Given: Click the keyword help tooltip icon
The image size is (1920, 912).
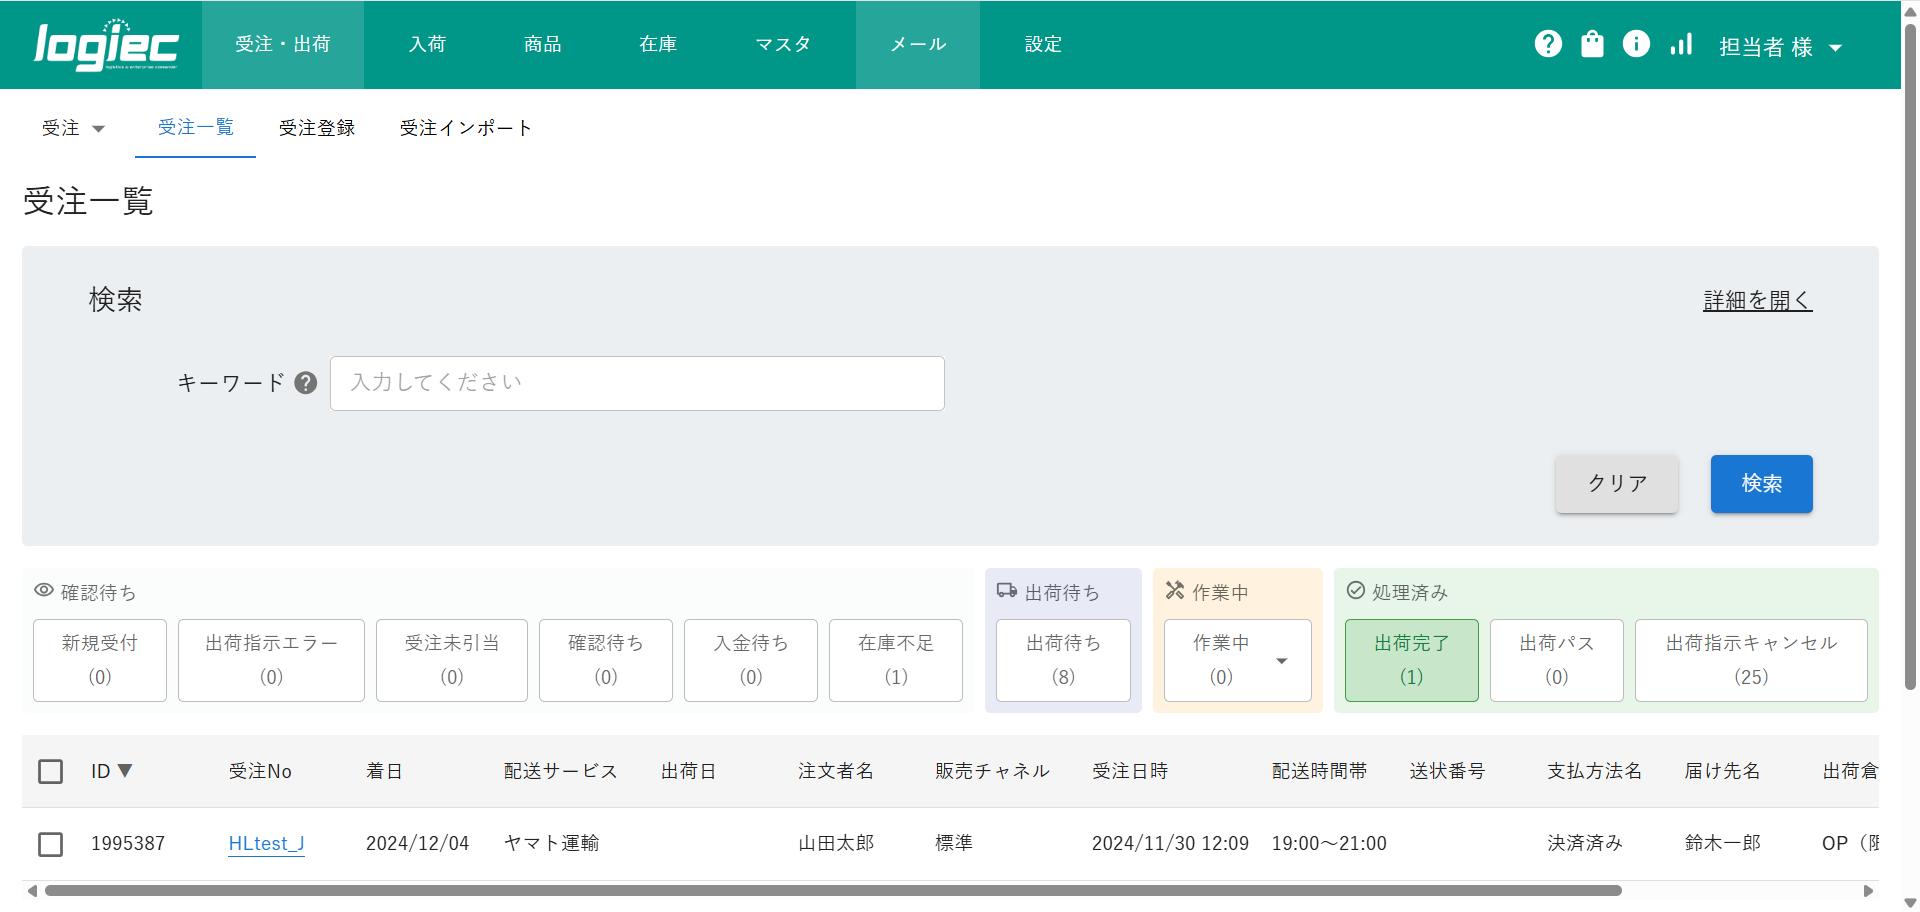Looking at the screenshot, I should [306, 383].
